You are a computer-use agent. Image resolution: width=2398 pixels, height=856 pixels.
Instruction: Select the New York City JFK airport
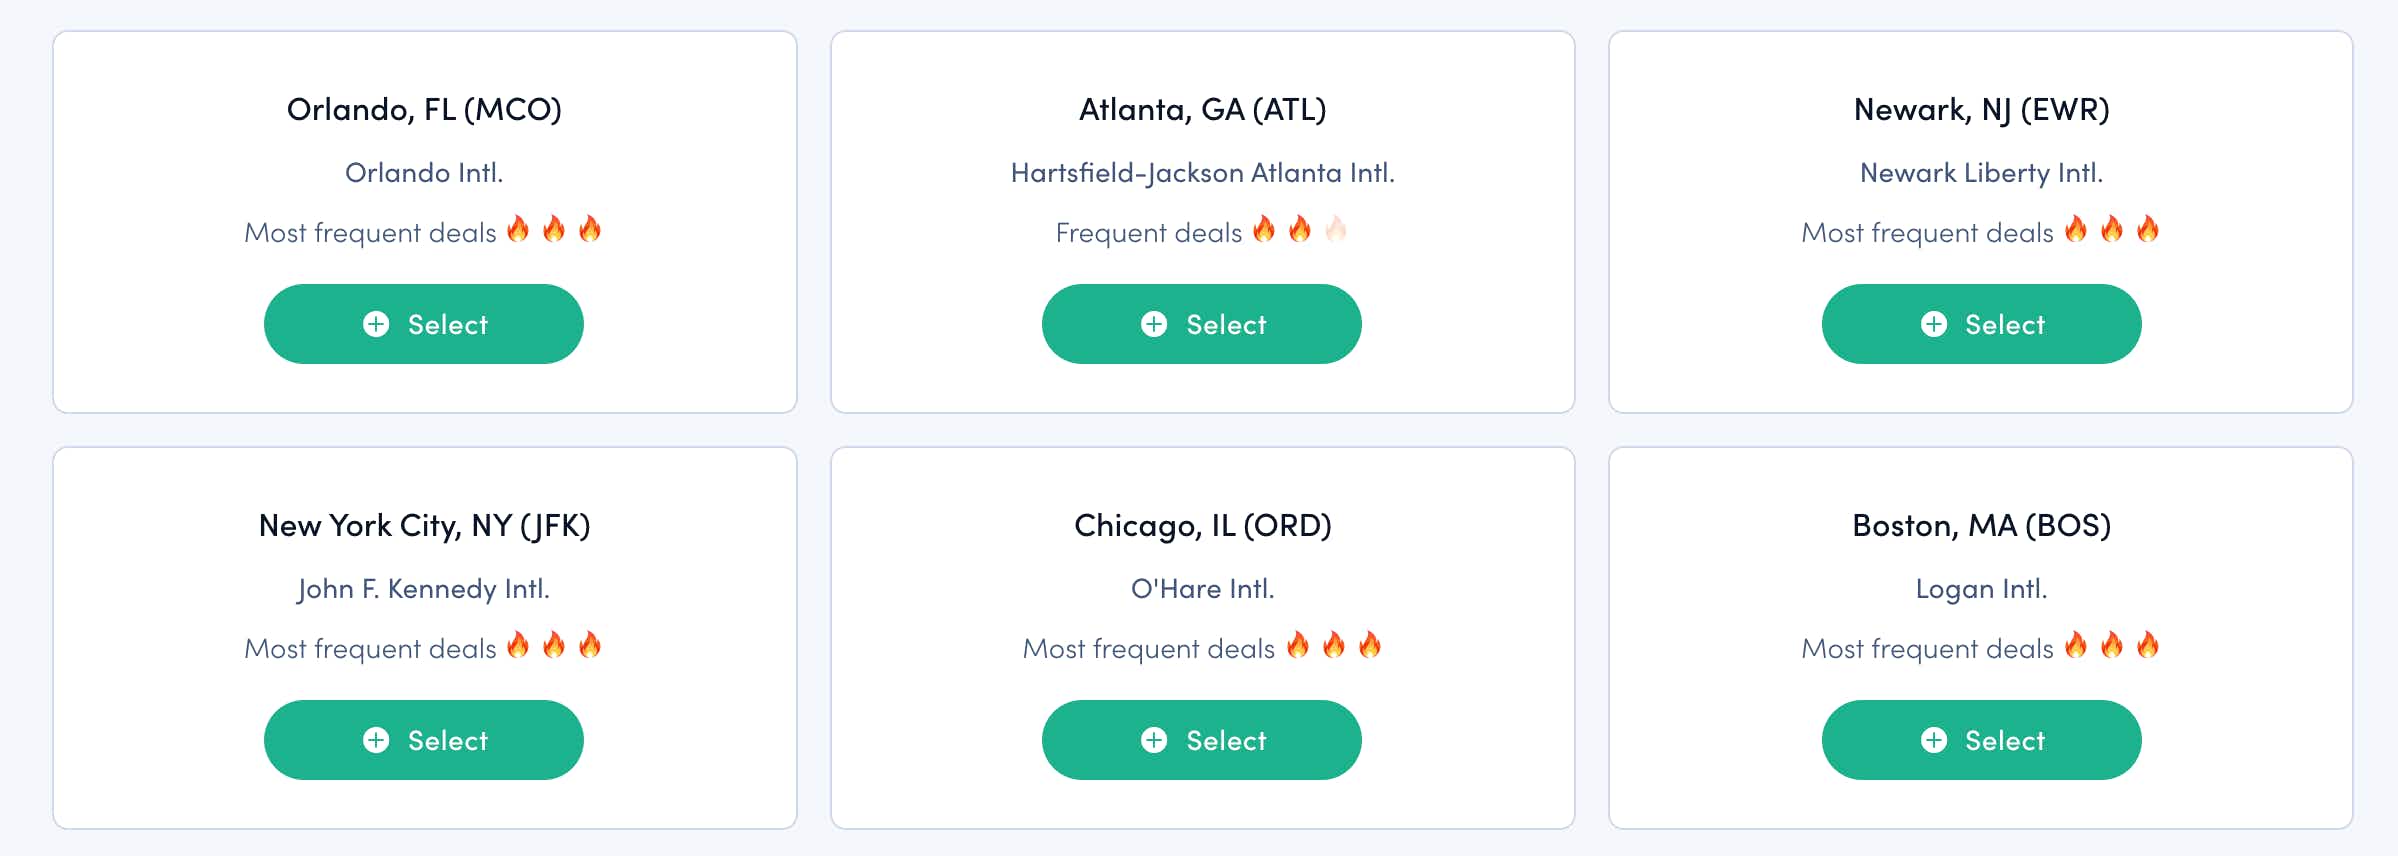(424, 740)
